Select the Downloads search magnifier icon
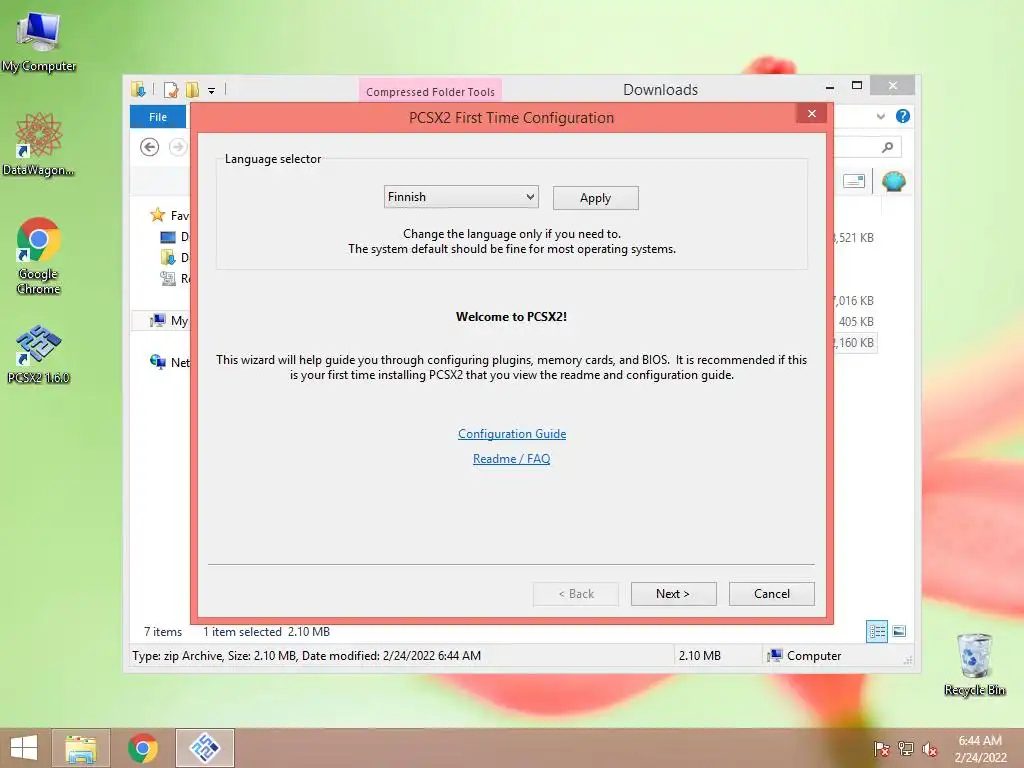1024x768 pixels. [888, 147]
